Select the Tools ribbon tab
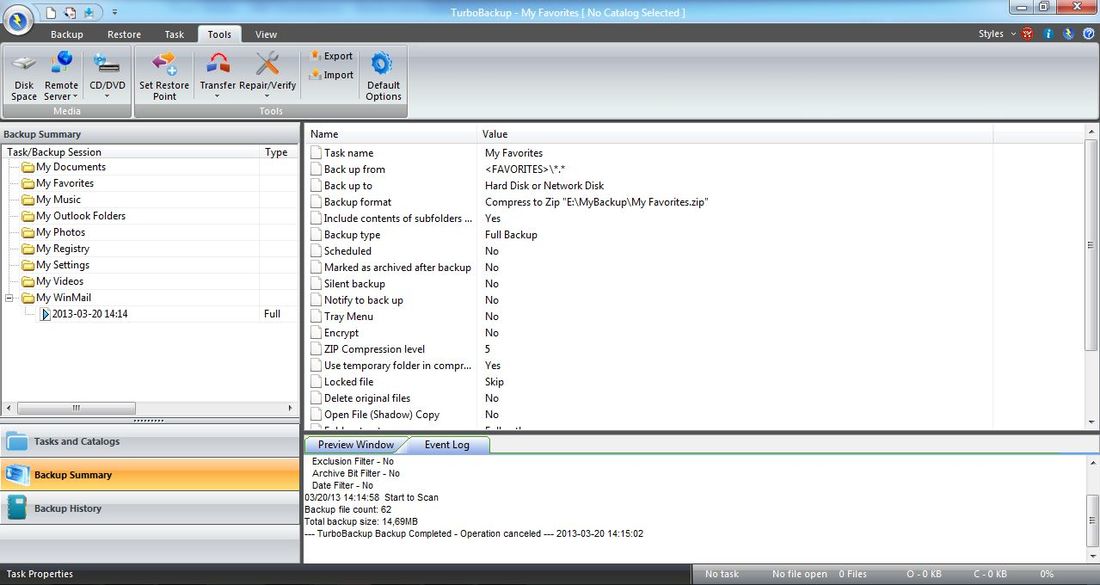Screen dimensions: 1100x585 (x=220, y=34)
